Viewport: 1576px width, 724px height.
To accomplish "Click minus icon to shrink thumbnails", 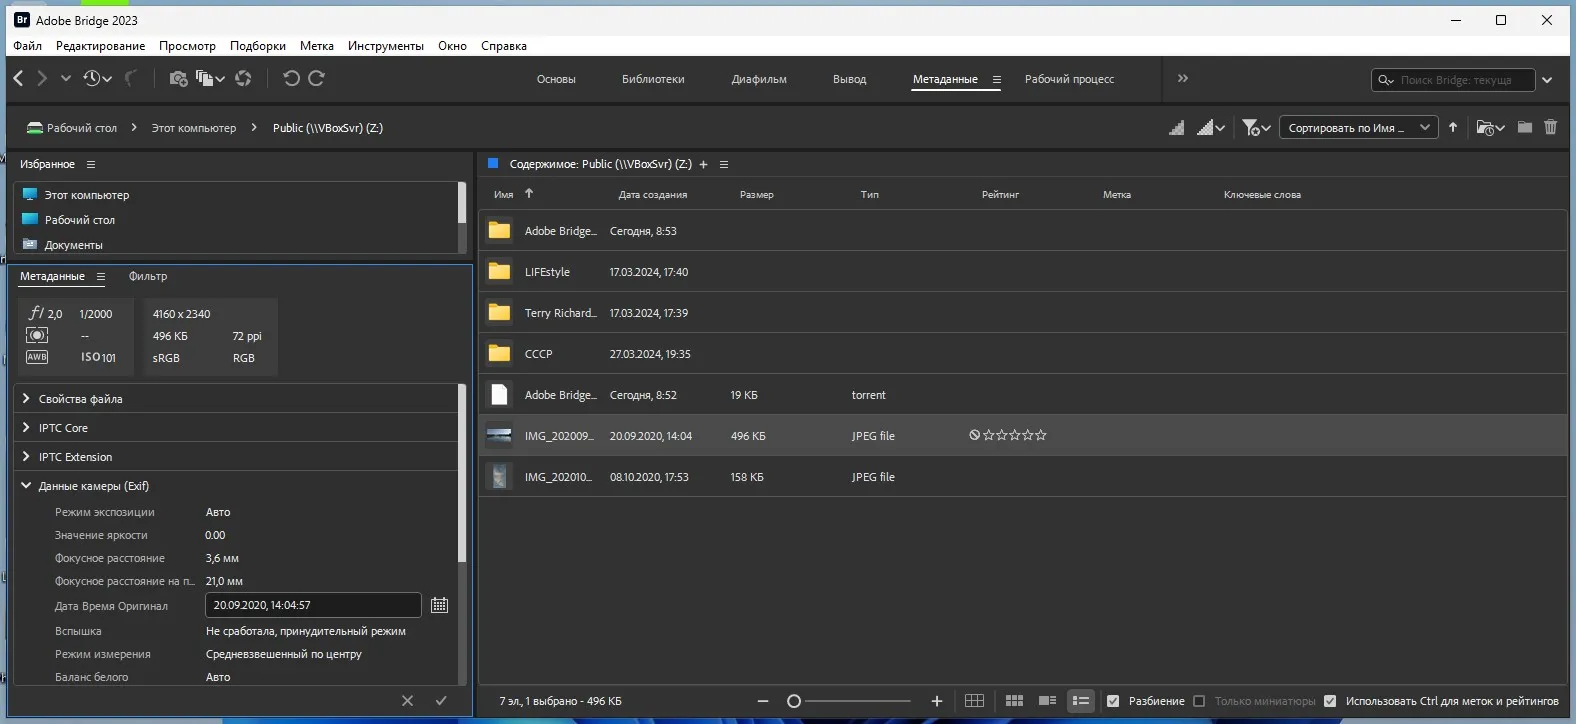I will (x=763, y=701).
